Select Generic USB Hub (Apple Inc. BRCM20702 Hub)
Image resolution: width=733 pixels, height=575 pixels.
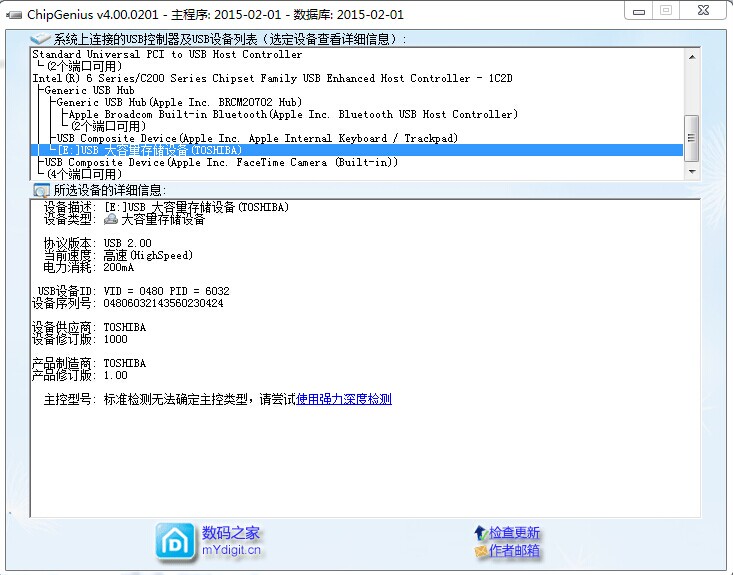(180, 102)
